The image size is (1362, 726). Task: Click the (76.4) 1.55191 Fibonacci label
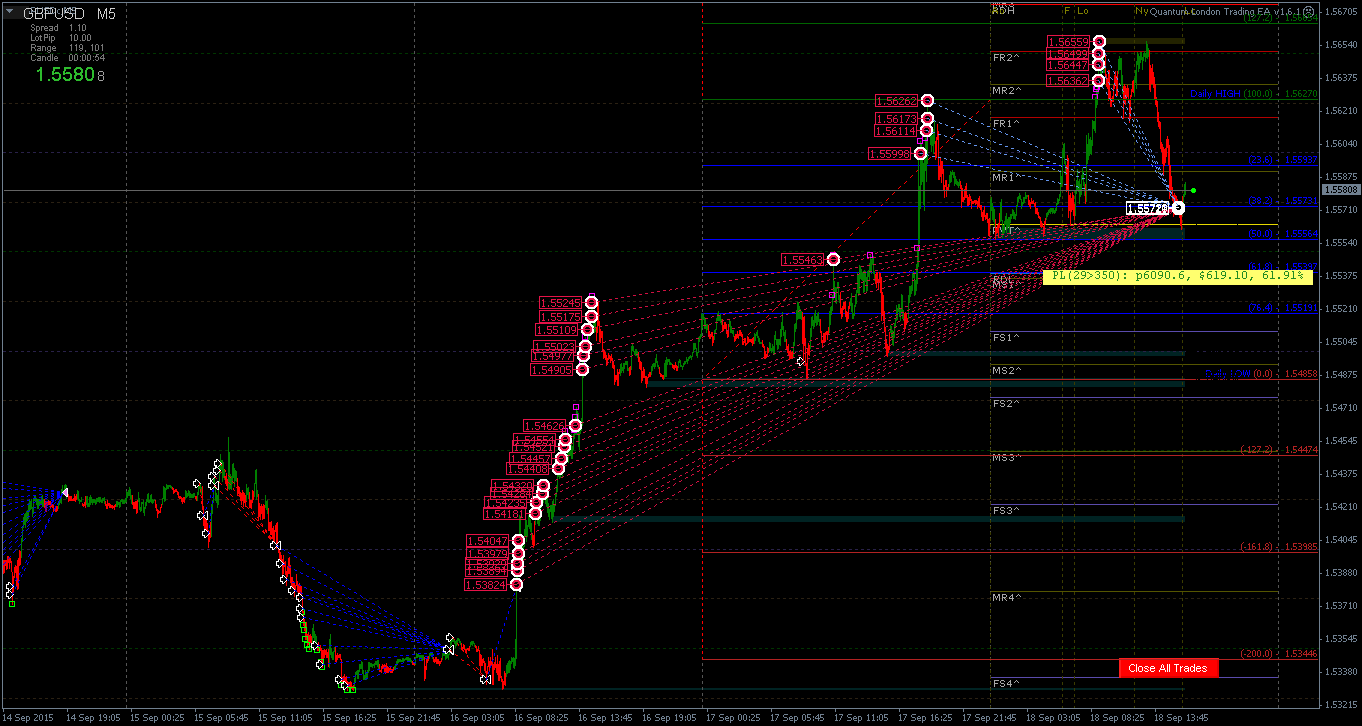pos(1284,308)
